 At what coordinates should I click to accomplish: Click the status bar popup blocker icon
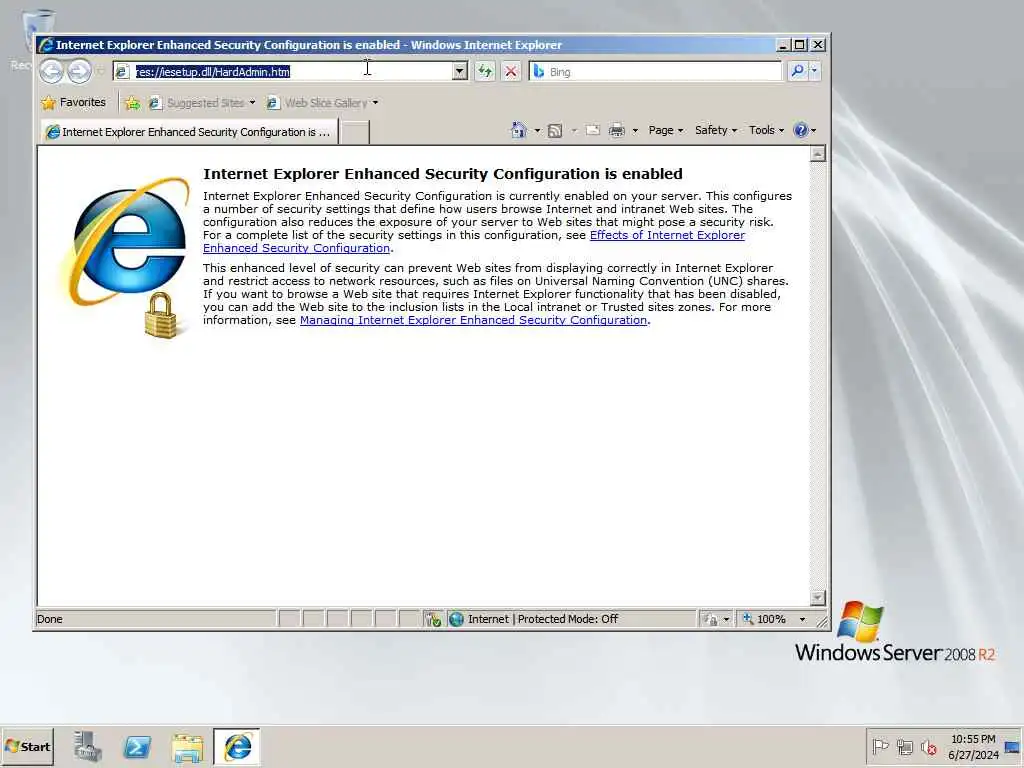[432, 619]
